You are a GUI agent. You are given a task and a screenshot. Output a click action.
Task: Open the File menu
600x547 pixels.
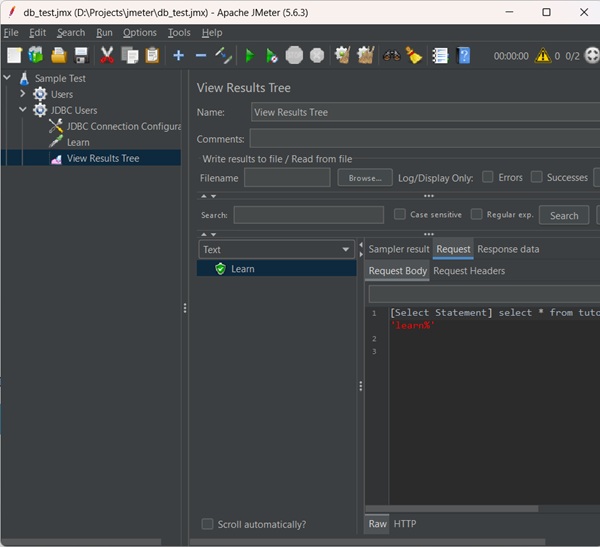(x=11, y=33)
